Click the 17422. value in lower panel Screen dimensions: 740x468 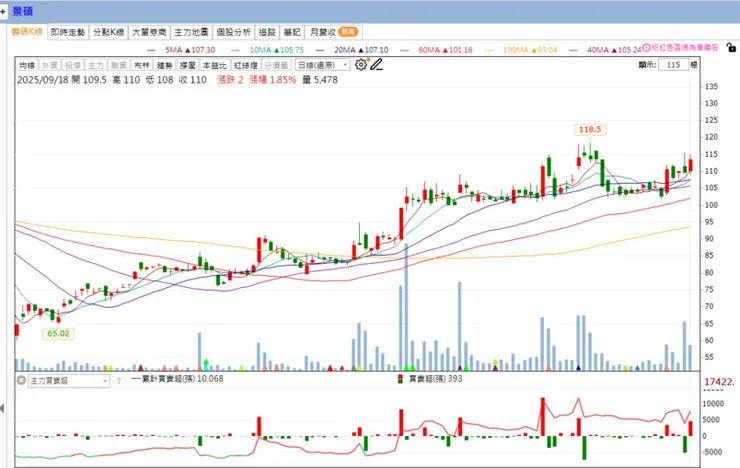coord(719,382)
